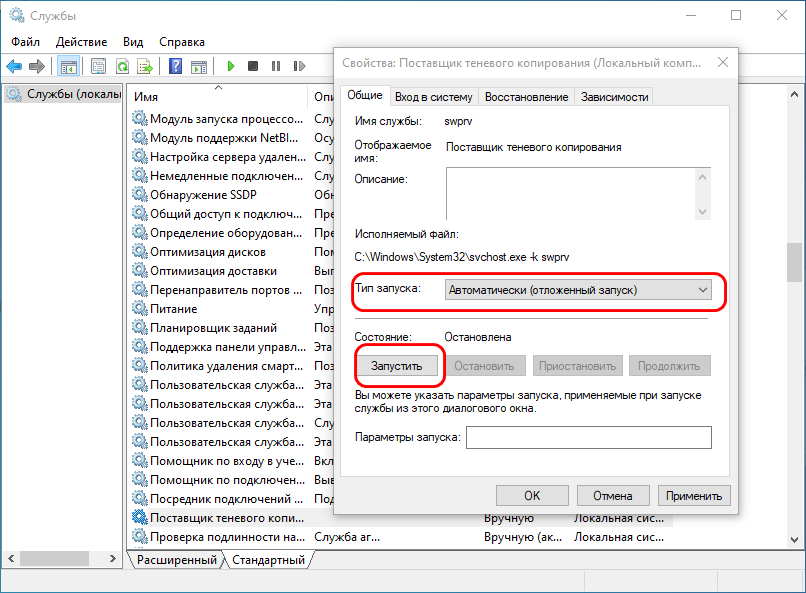Viewport: 806px width, 593px height.
Task: Open the Зависимости tab
Action: [614, 96]
